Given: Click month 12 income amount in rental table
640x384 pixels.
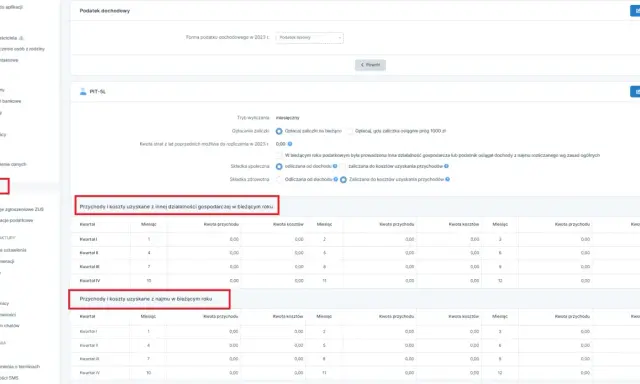Looking at the screenshot, I should coord(585,373).
